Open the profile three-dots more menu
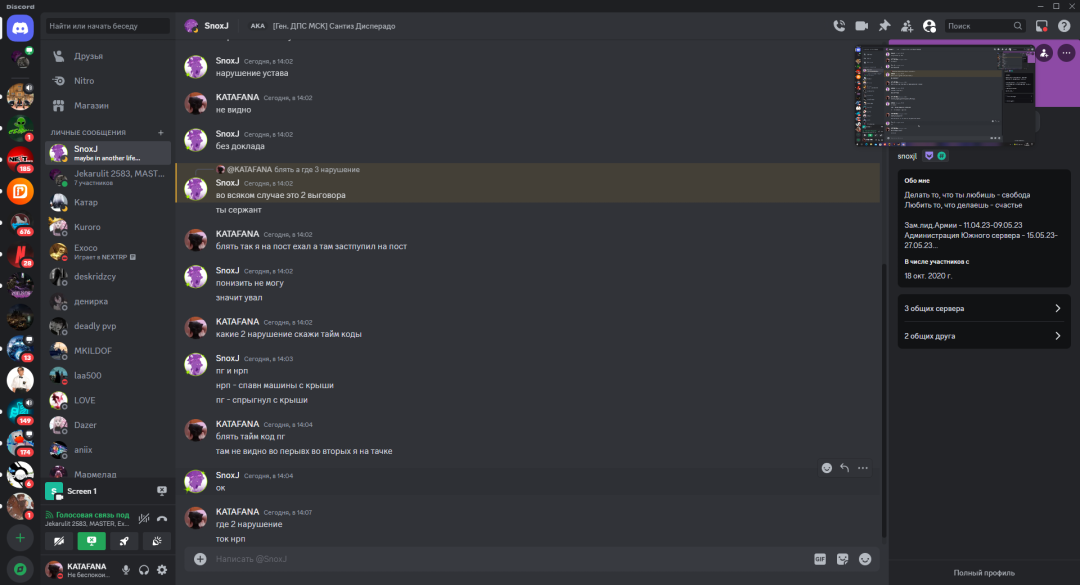Image resolution: width=1080 pixels, height=585 pixels. 1066,53
